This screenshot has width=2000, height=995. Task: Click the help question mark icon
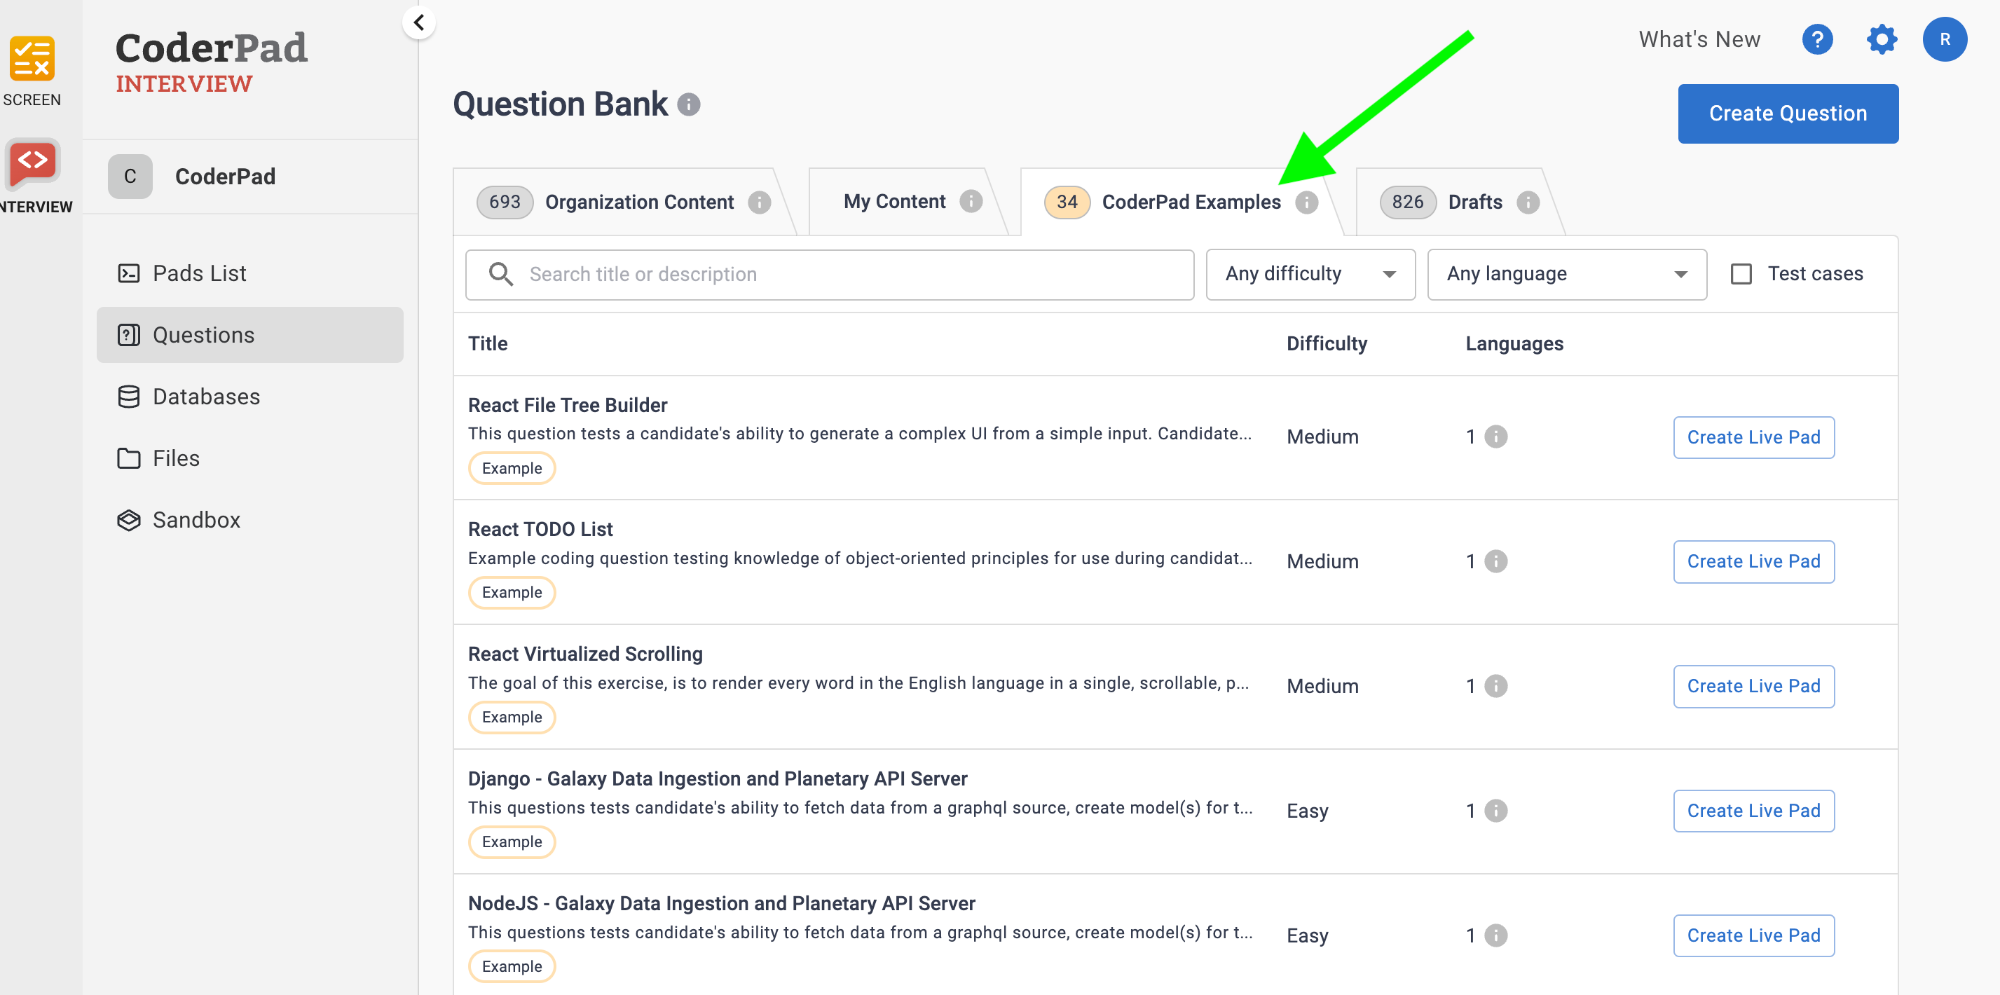pos(1817,40)
